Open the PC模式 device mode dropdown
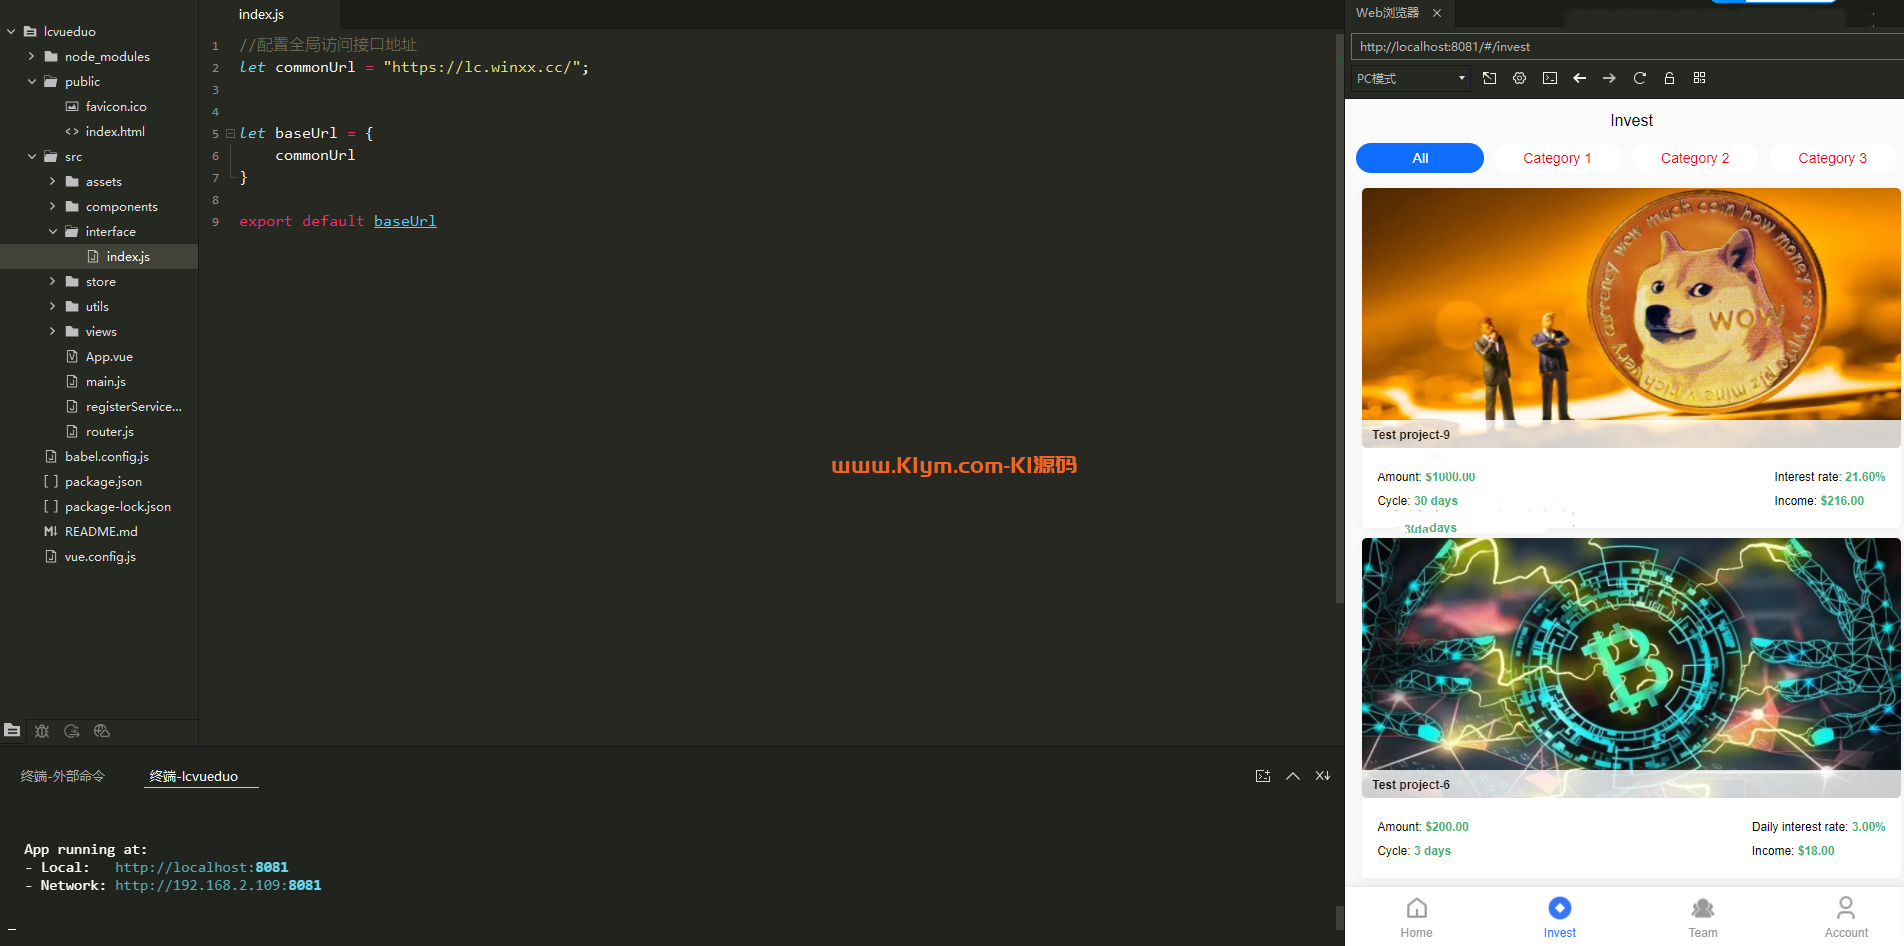The width and height of the screenshot is (1904, 946). (x=1410, y=78)
